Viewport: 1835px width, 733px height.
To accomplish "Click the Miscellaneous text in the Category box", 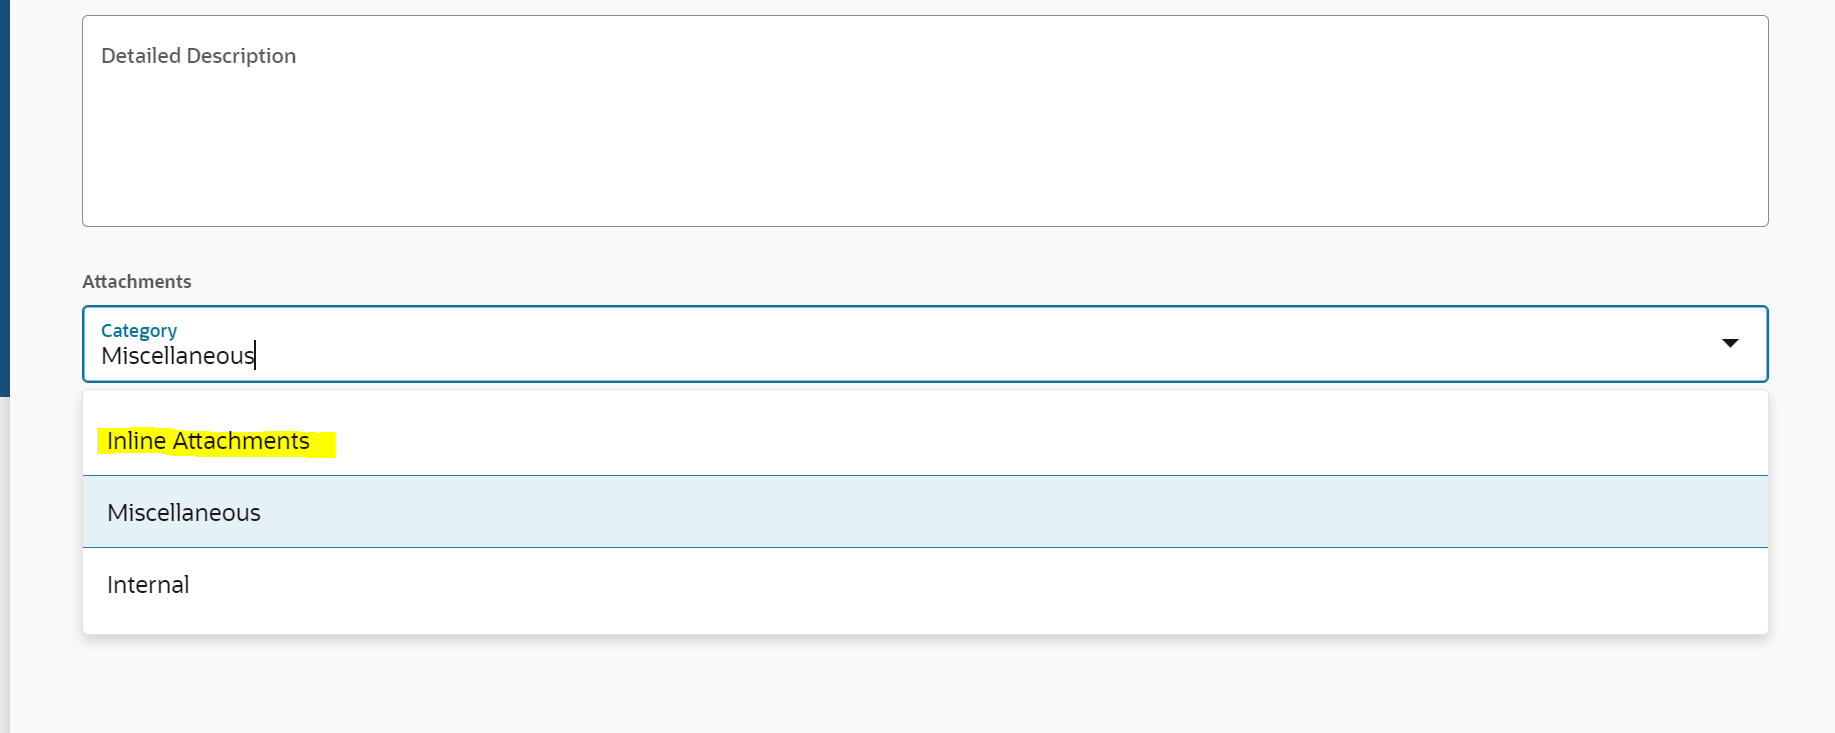I will [177, 355].
